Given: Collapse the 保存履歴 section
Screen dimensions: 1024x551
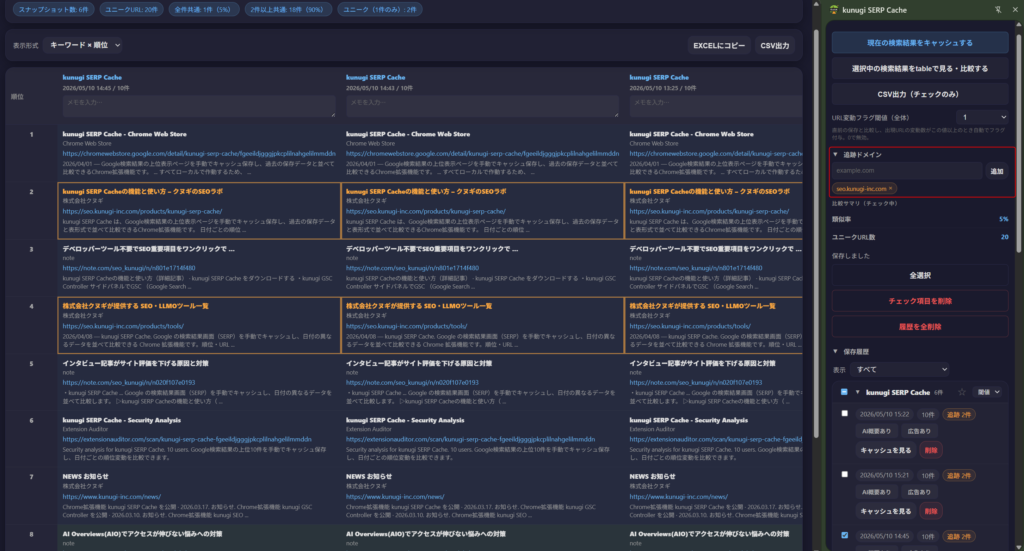Looking at the screenshot, I should (x=835, y=351).
